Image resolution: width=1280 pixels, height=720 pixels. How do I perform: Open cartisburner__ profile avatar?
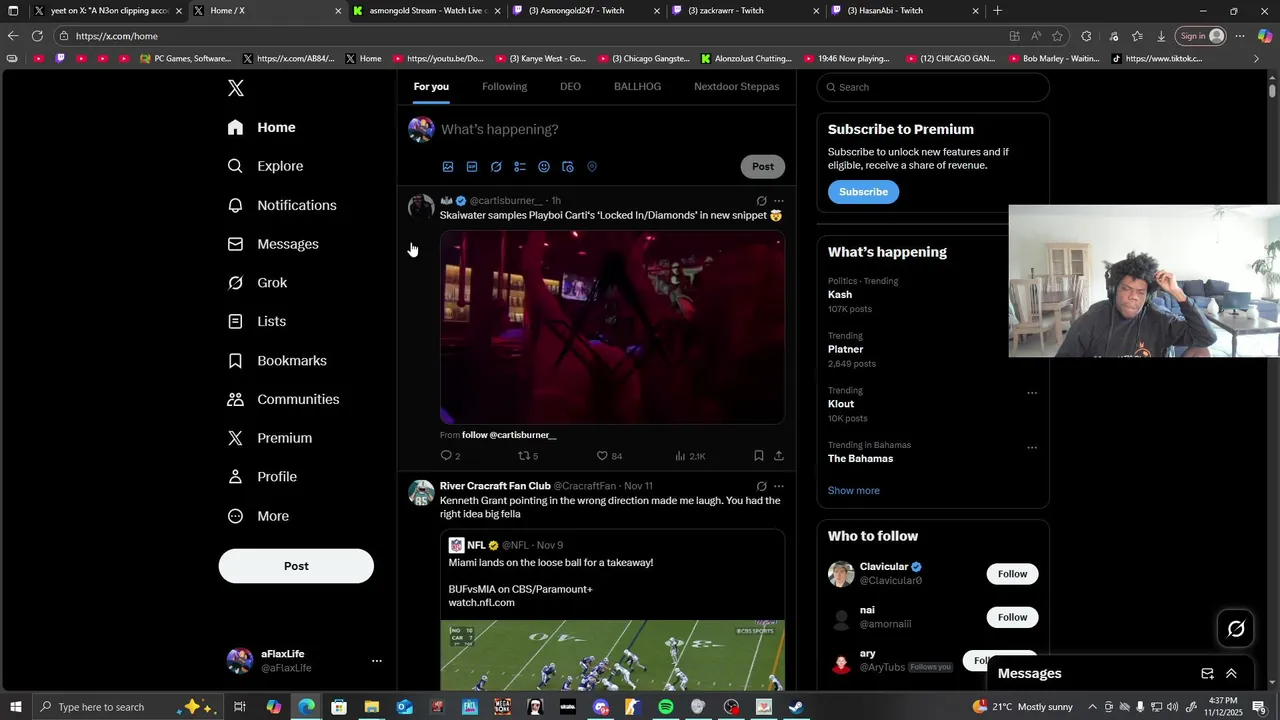coord(421,207)
